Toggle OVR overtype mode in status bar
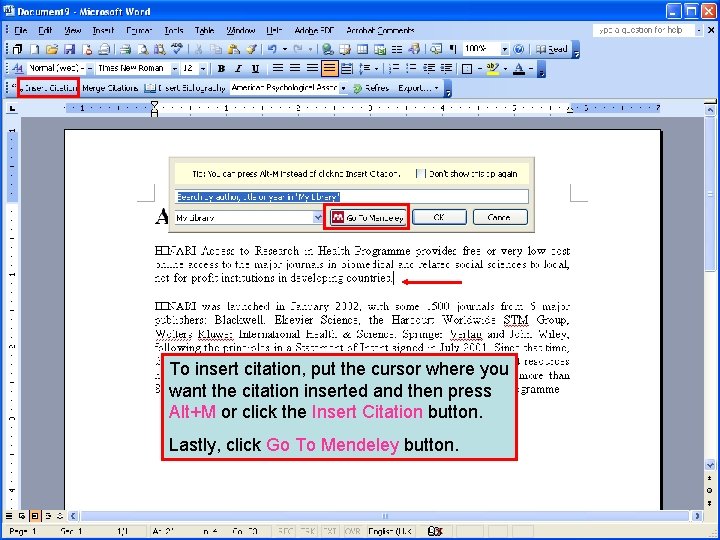720x540 pixels. pos(352,531)
